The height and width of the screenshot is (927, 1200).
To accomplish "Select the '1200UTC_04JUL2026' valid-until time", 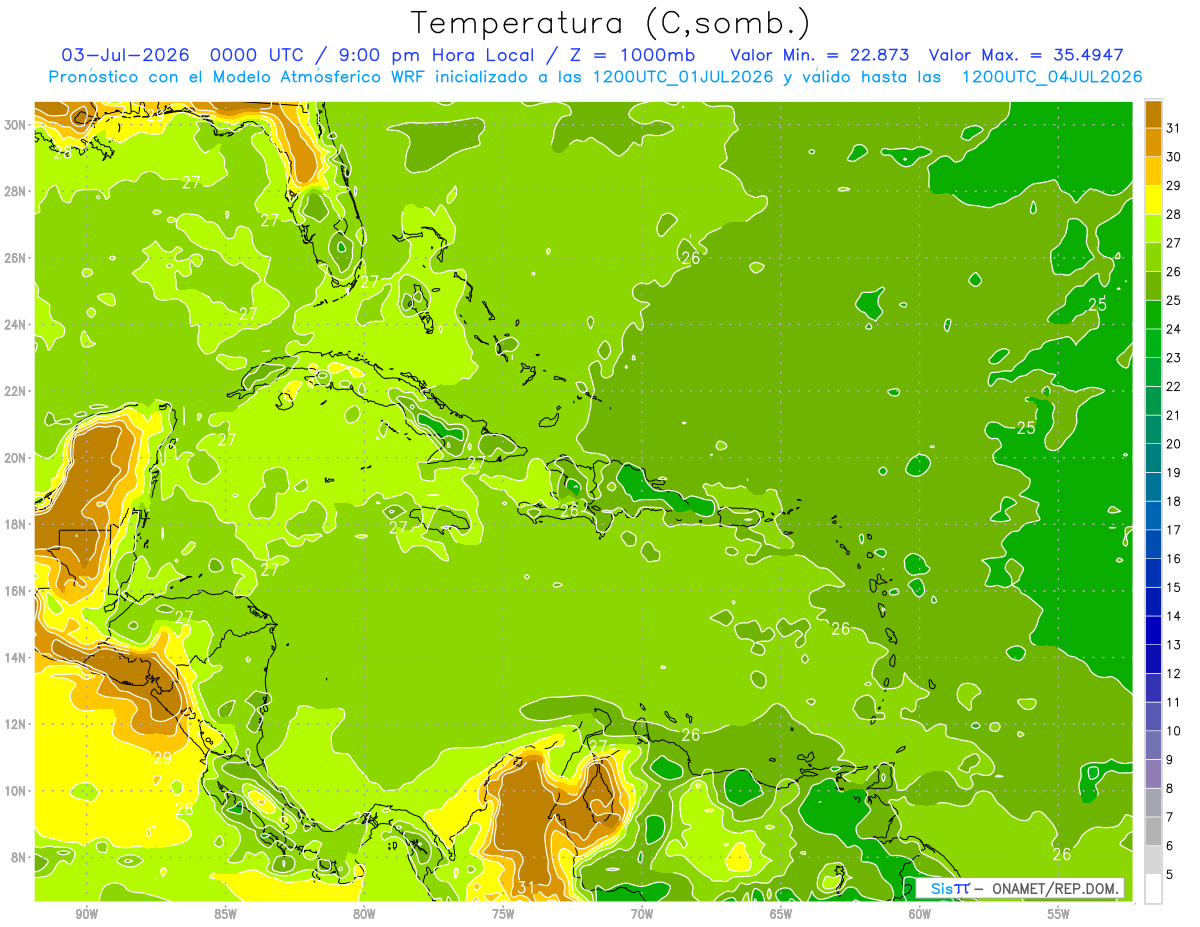I will [x=1051, y=77].
